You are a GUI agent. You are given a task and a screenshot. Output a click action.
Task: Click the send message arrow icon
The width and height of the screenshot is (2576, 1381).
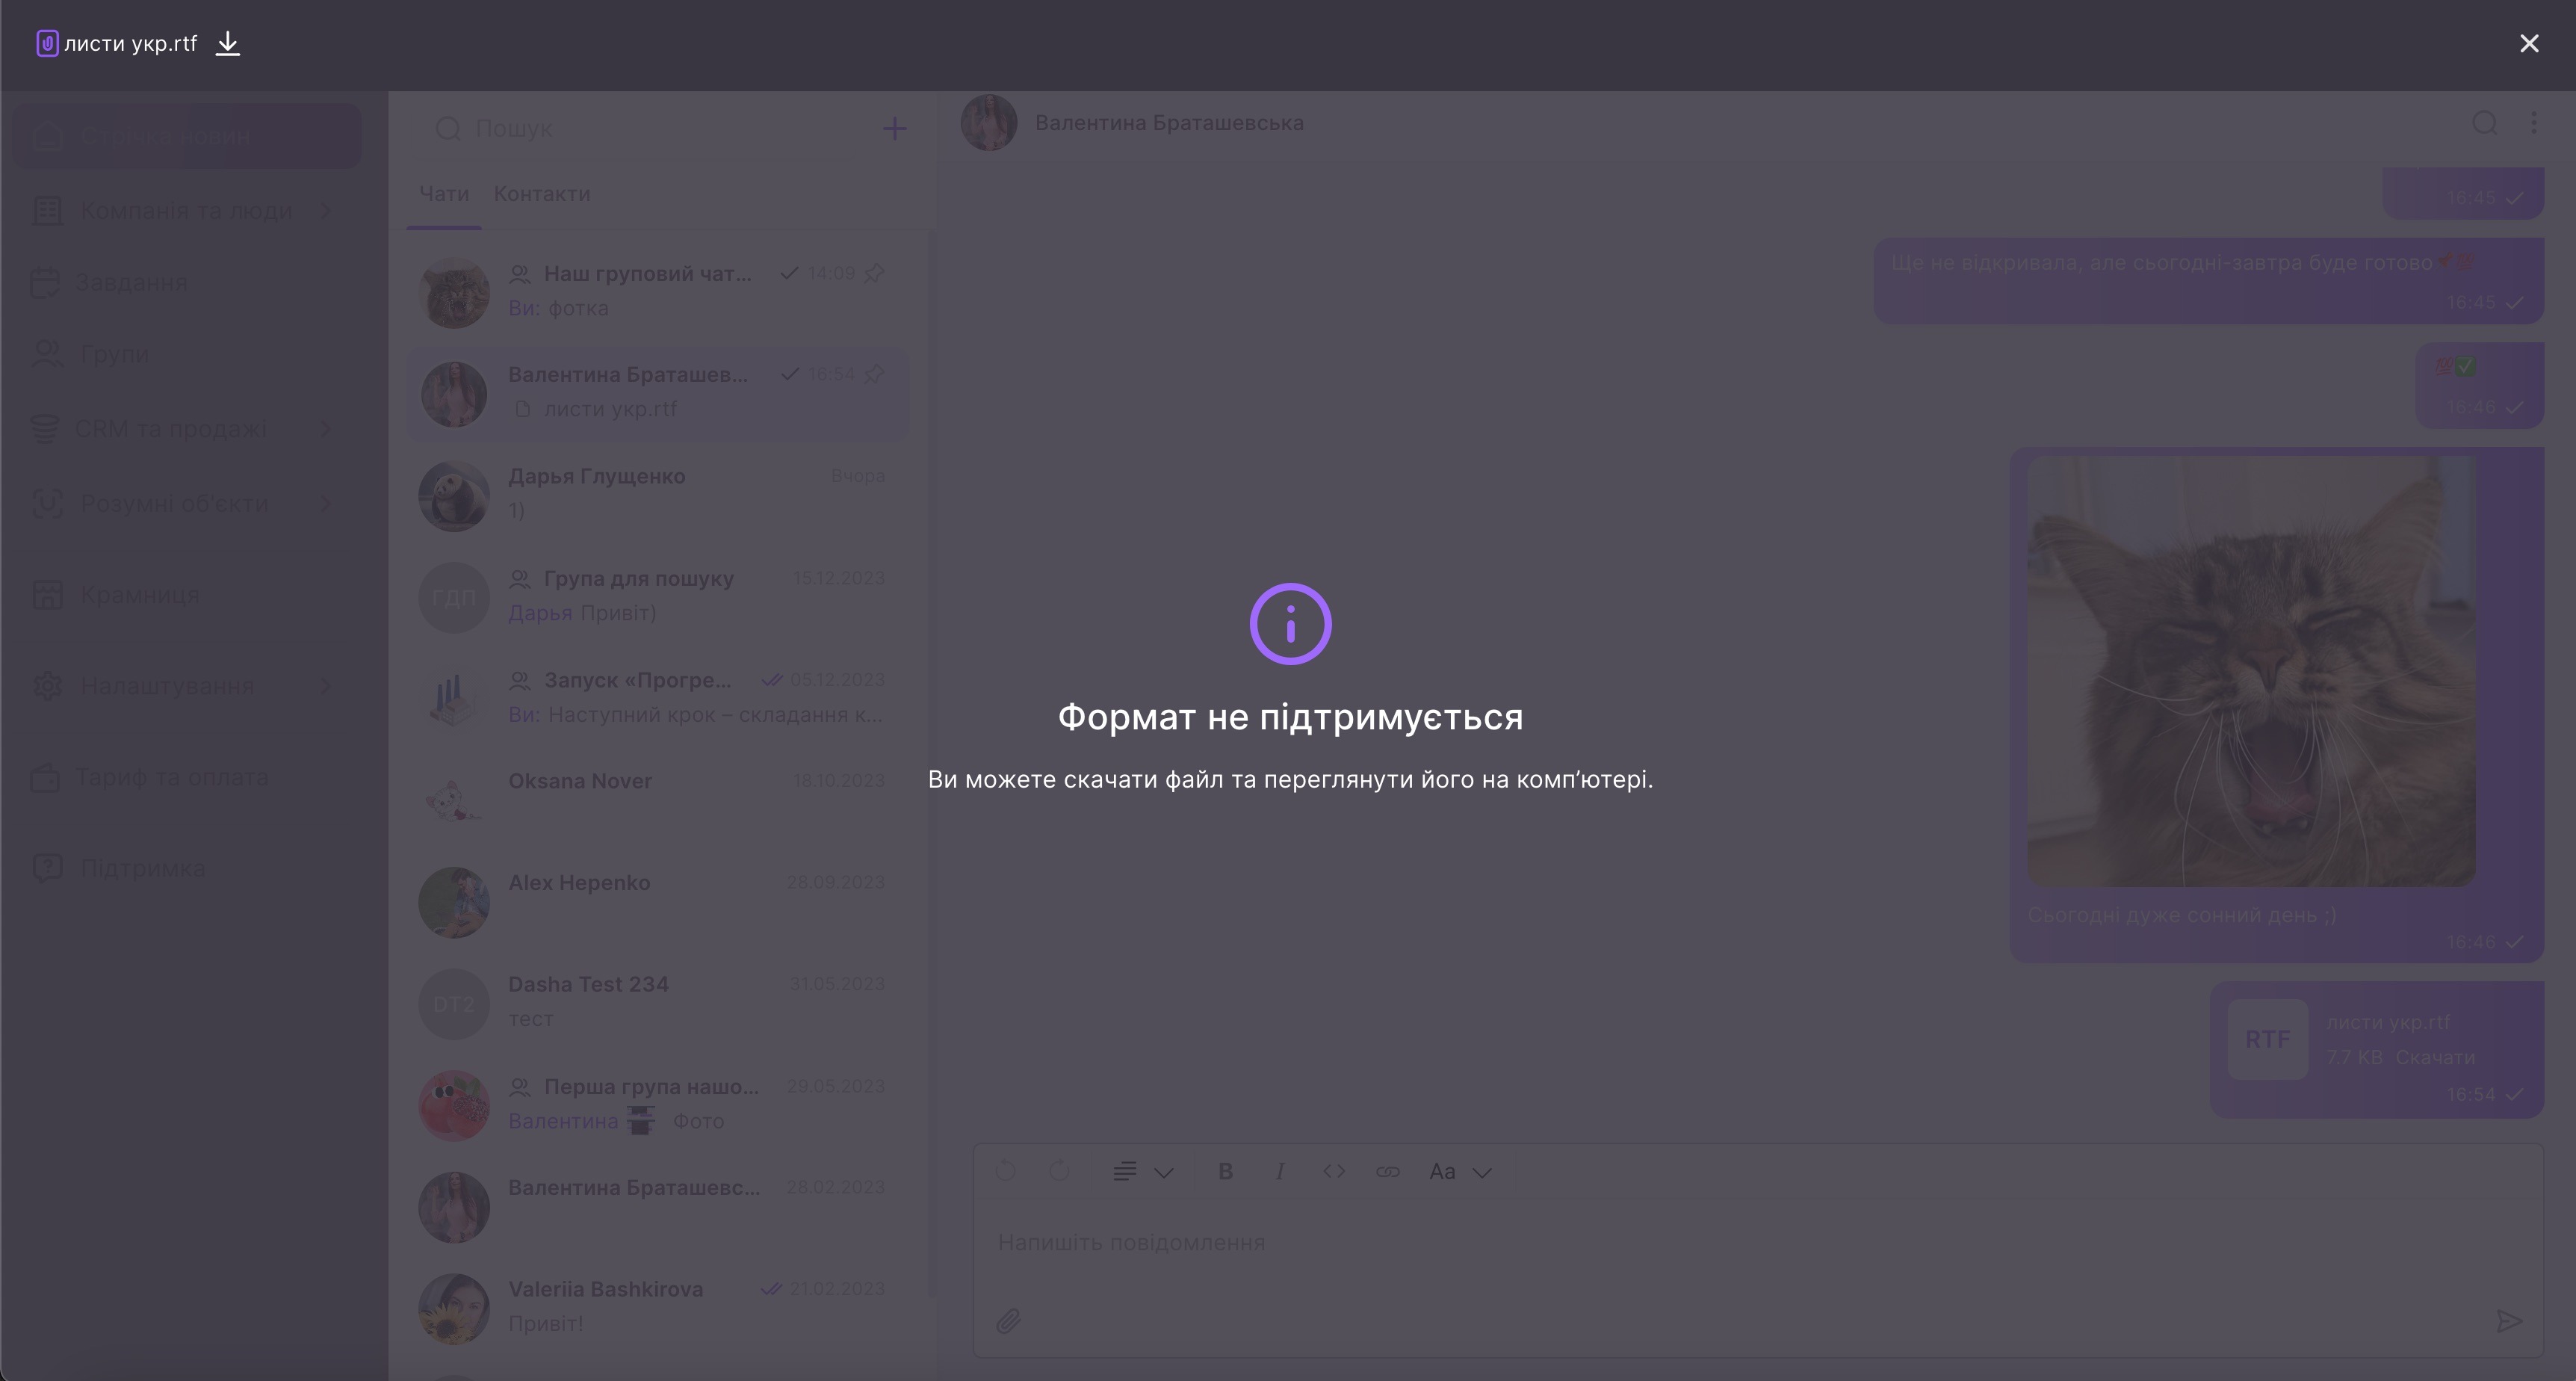(2508, 1322)
